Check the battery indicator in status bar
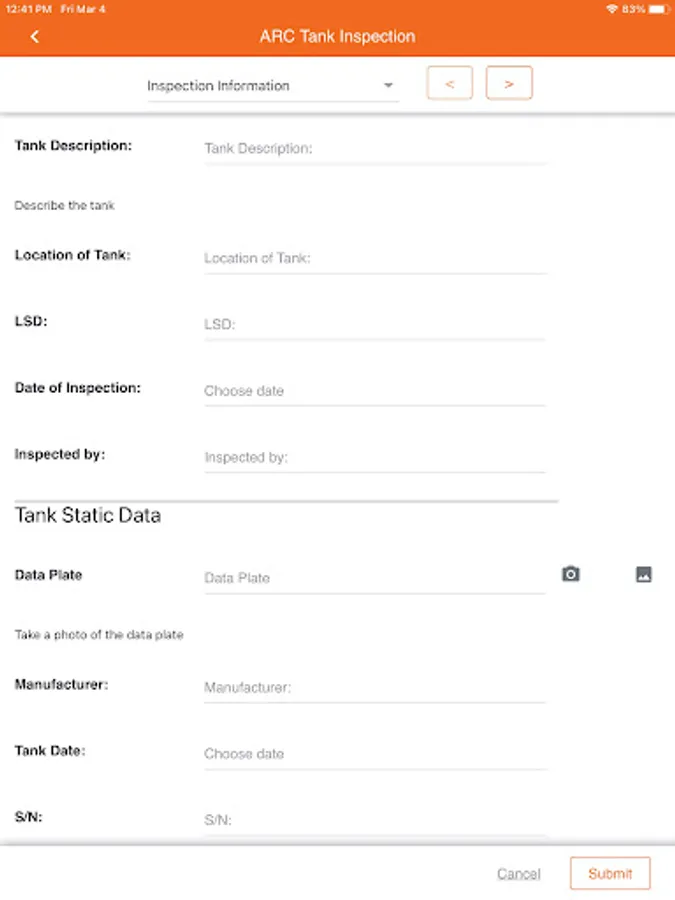This screenshot has height=900, width=675. pyautogui.click(x=658, y=9)
